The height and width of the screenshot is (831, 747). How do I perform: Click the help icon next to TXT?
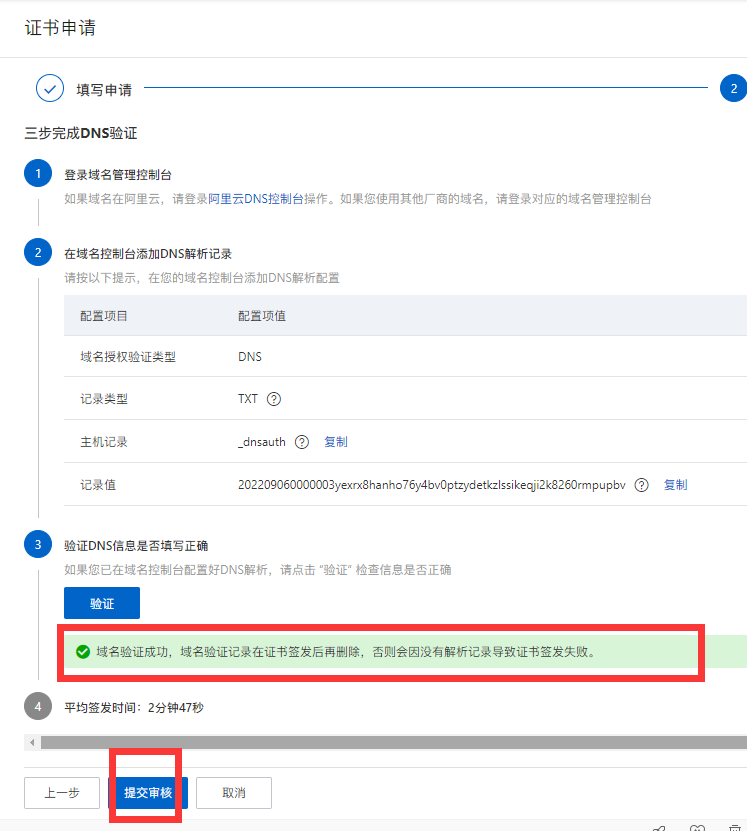(274, 399)
